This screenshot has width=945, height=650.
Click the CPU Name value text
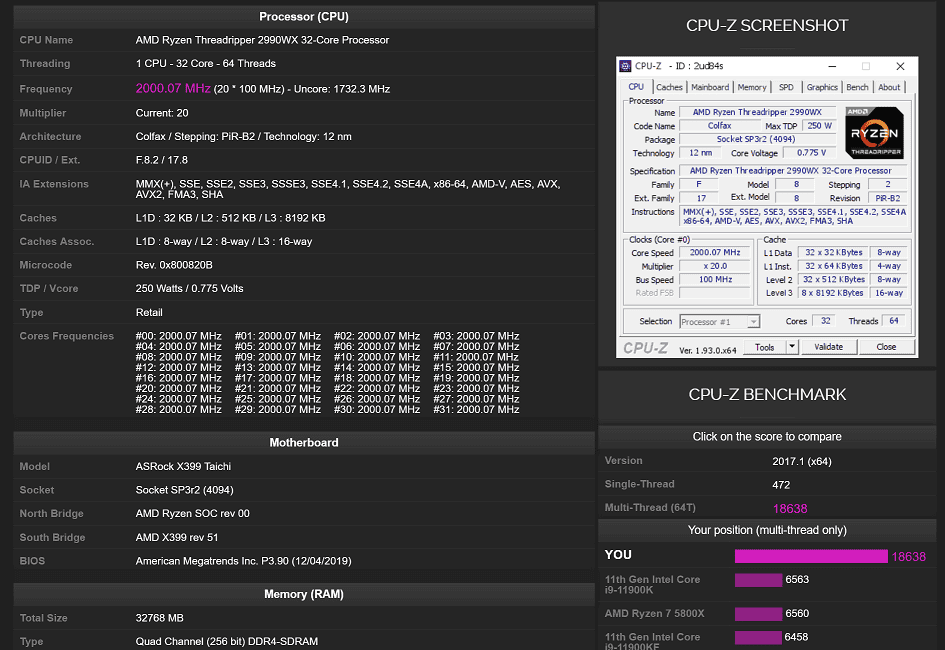(x=262, y=40)
